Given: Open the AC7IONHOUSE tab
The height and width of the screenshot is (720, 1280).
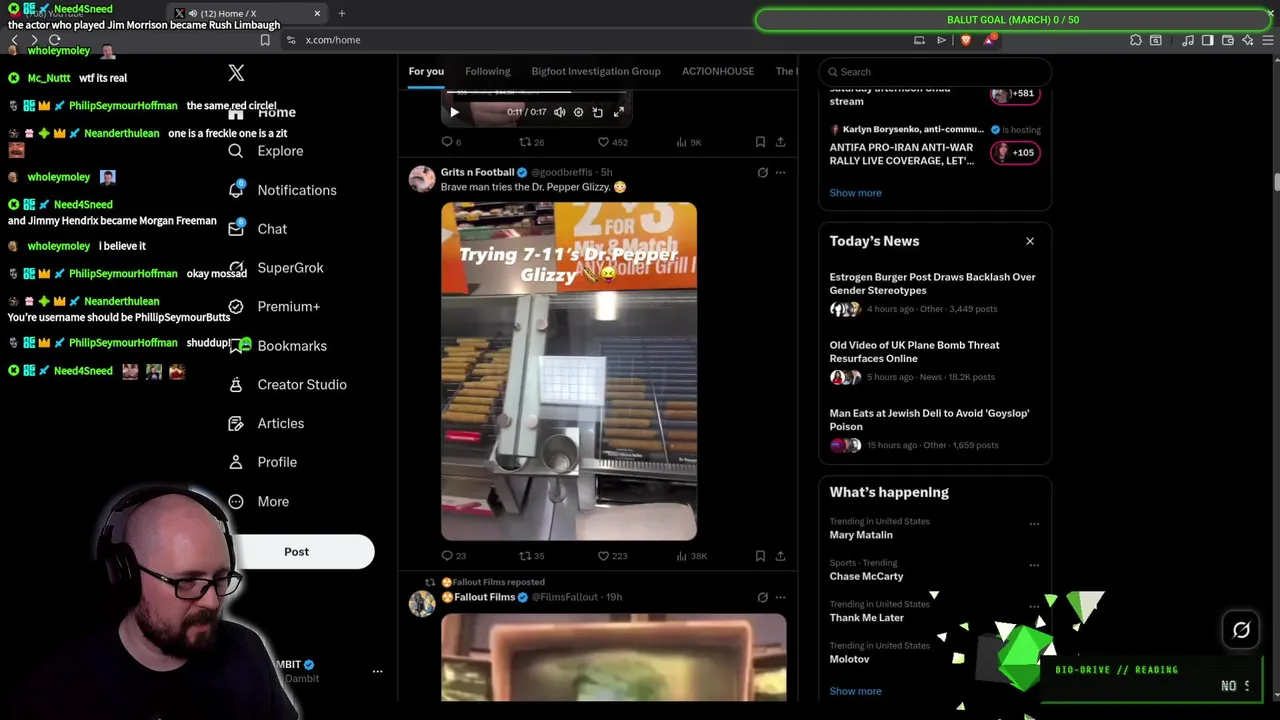Looking at the screenshot, I should (x=718, y=71).
